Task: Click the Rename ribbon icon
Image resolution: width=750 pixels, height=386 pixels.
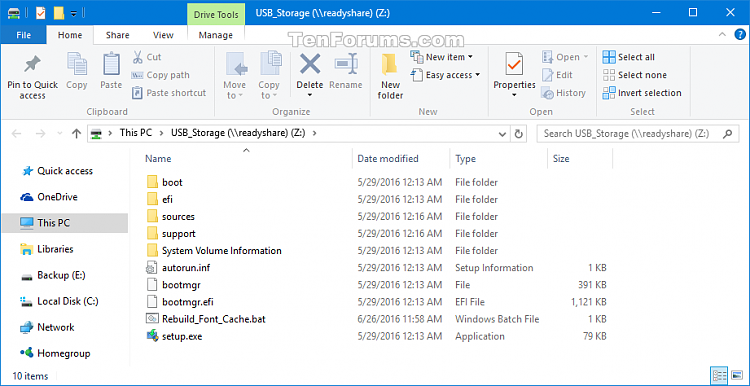Action: [346, 64]
